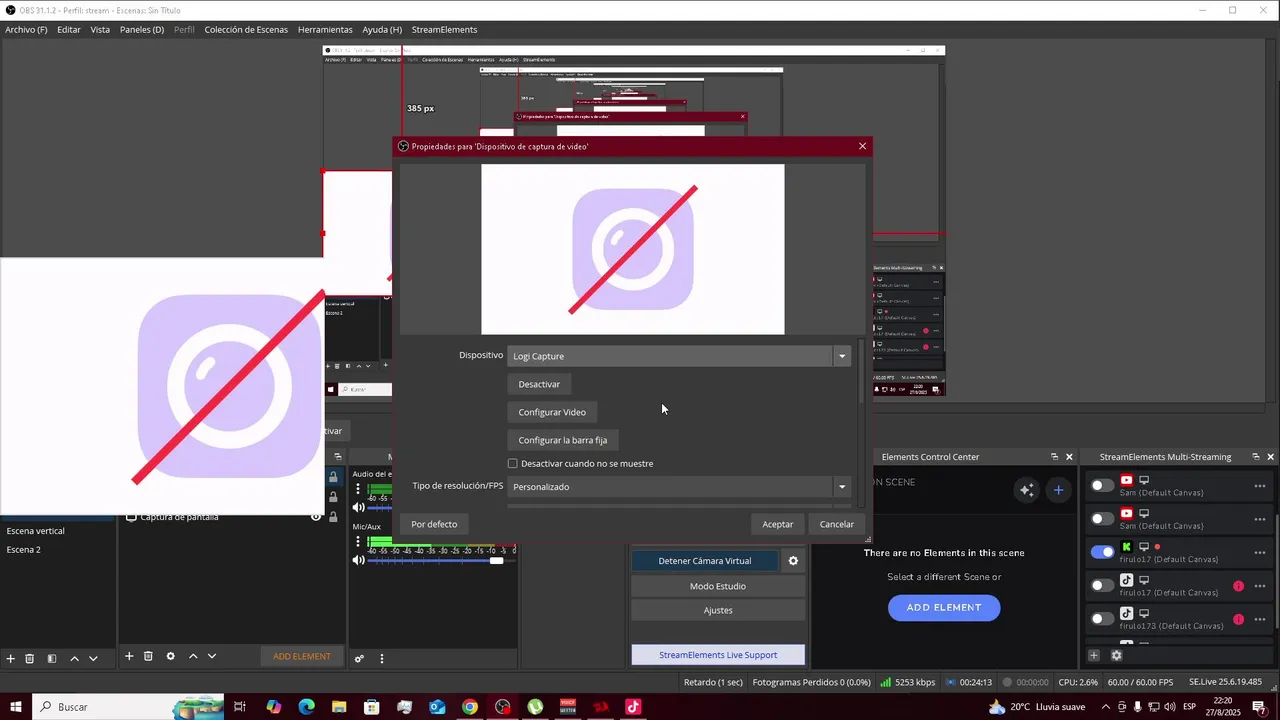1280x720 pixels.
Task: Toggle visibility of Captura de pantalla source
Action: click(x=316, y=517)
